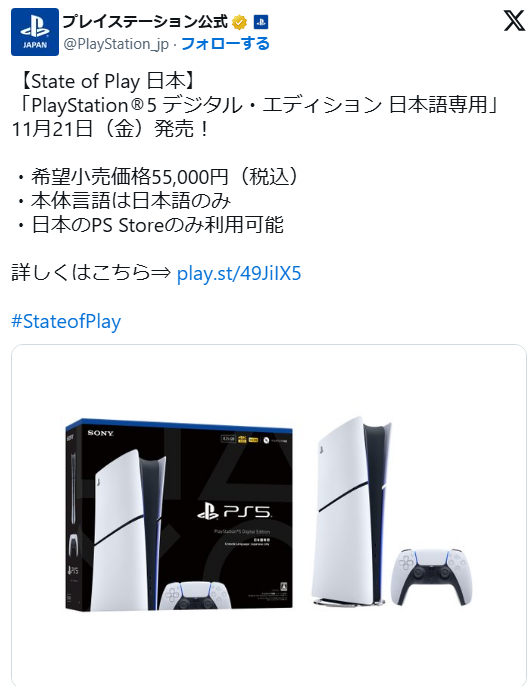Click the SONY logo on the box
Viewport: 531px width, 686px height.
coord(101,433)
